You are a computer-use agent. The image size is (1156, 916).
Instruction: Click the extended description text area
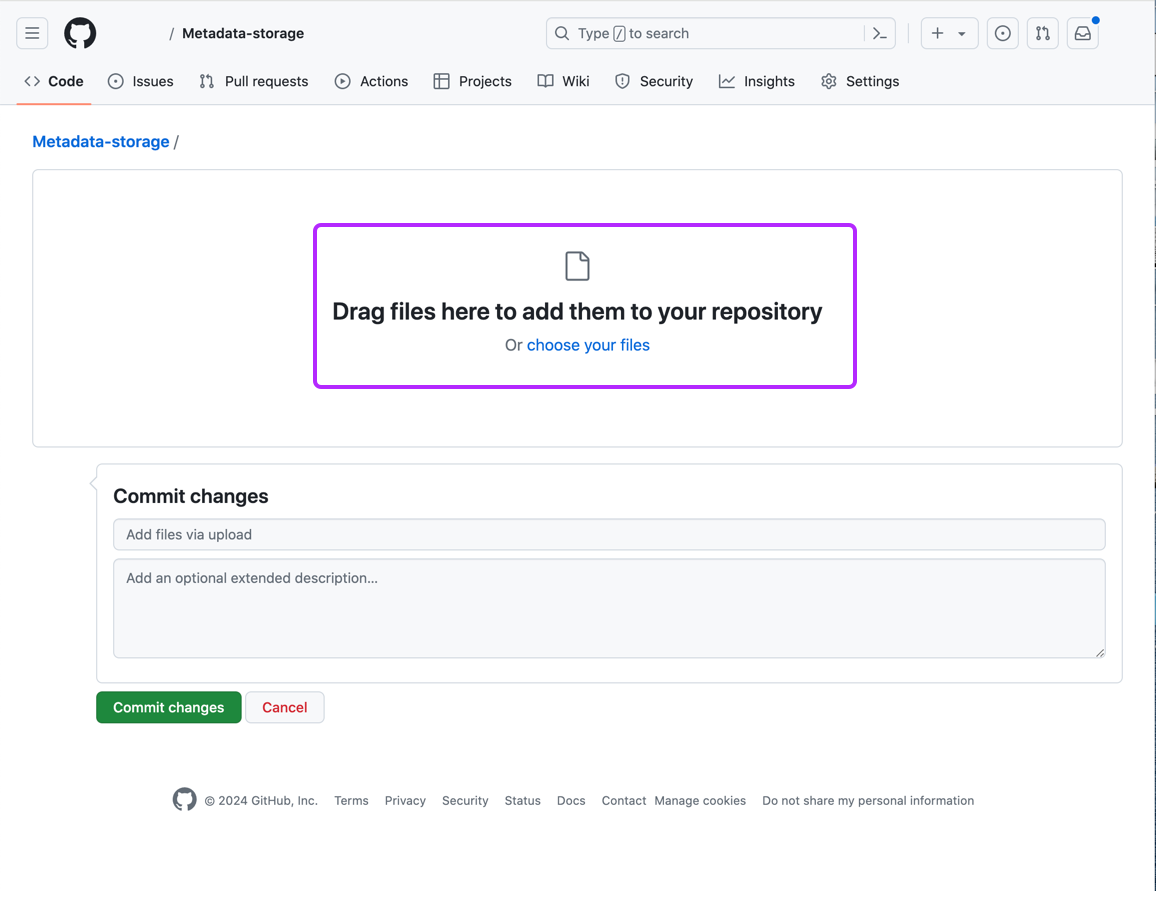(x=608, y=608)
